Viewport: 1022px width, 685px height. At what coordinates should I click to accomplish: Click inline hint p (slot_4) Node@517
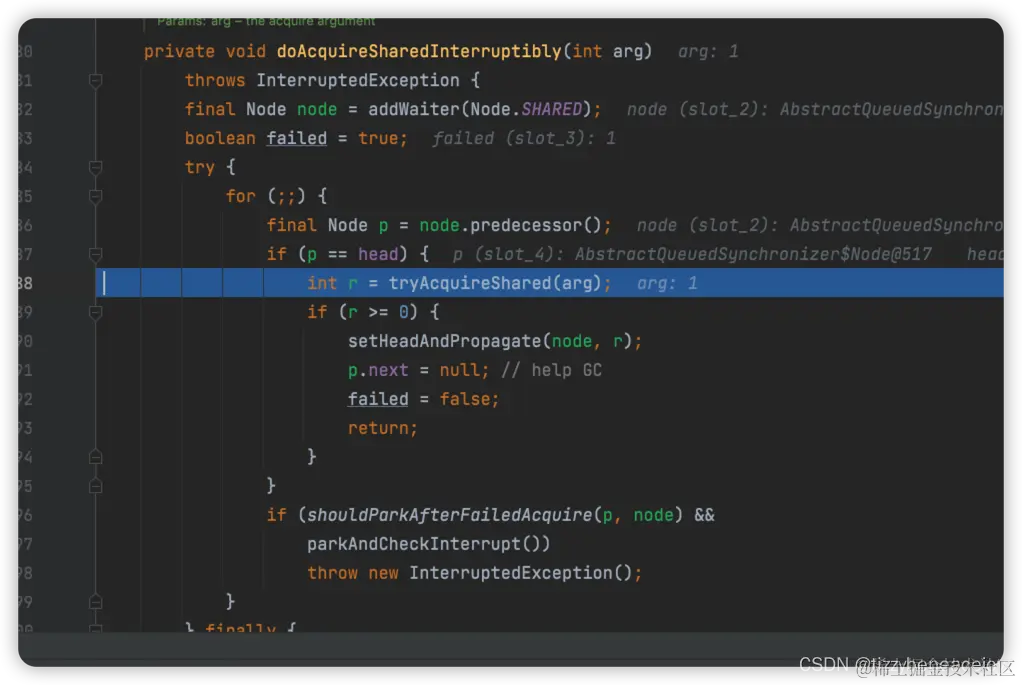tap(692, 254)
